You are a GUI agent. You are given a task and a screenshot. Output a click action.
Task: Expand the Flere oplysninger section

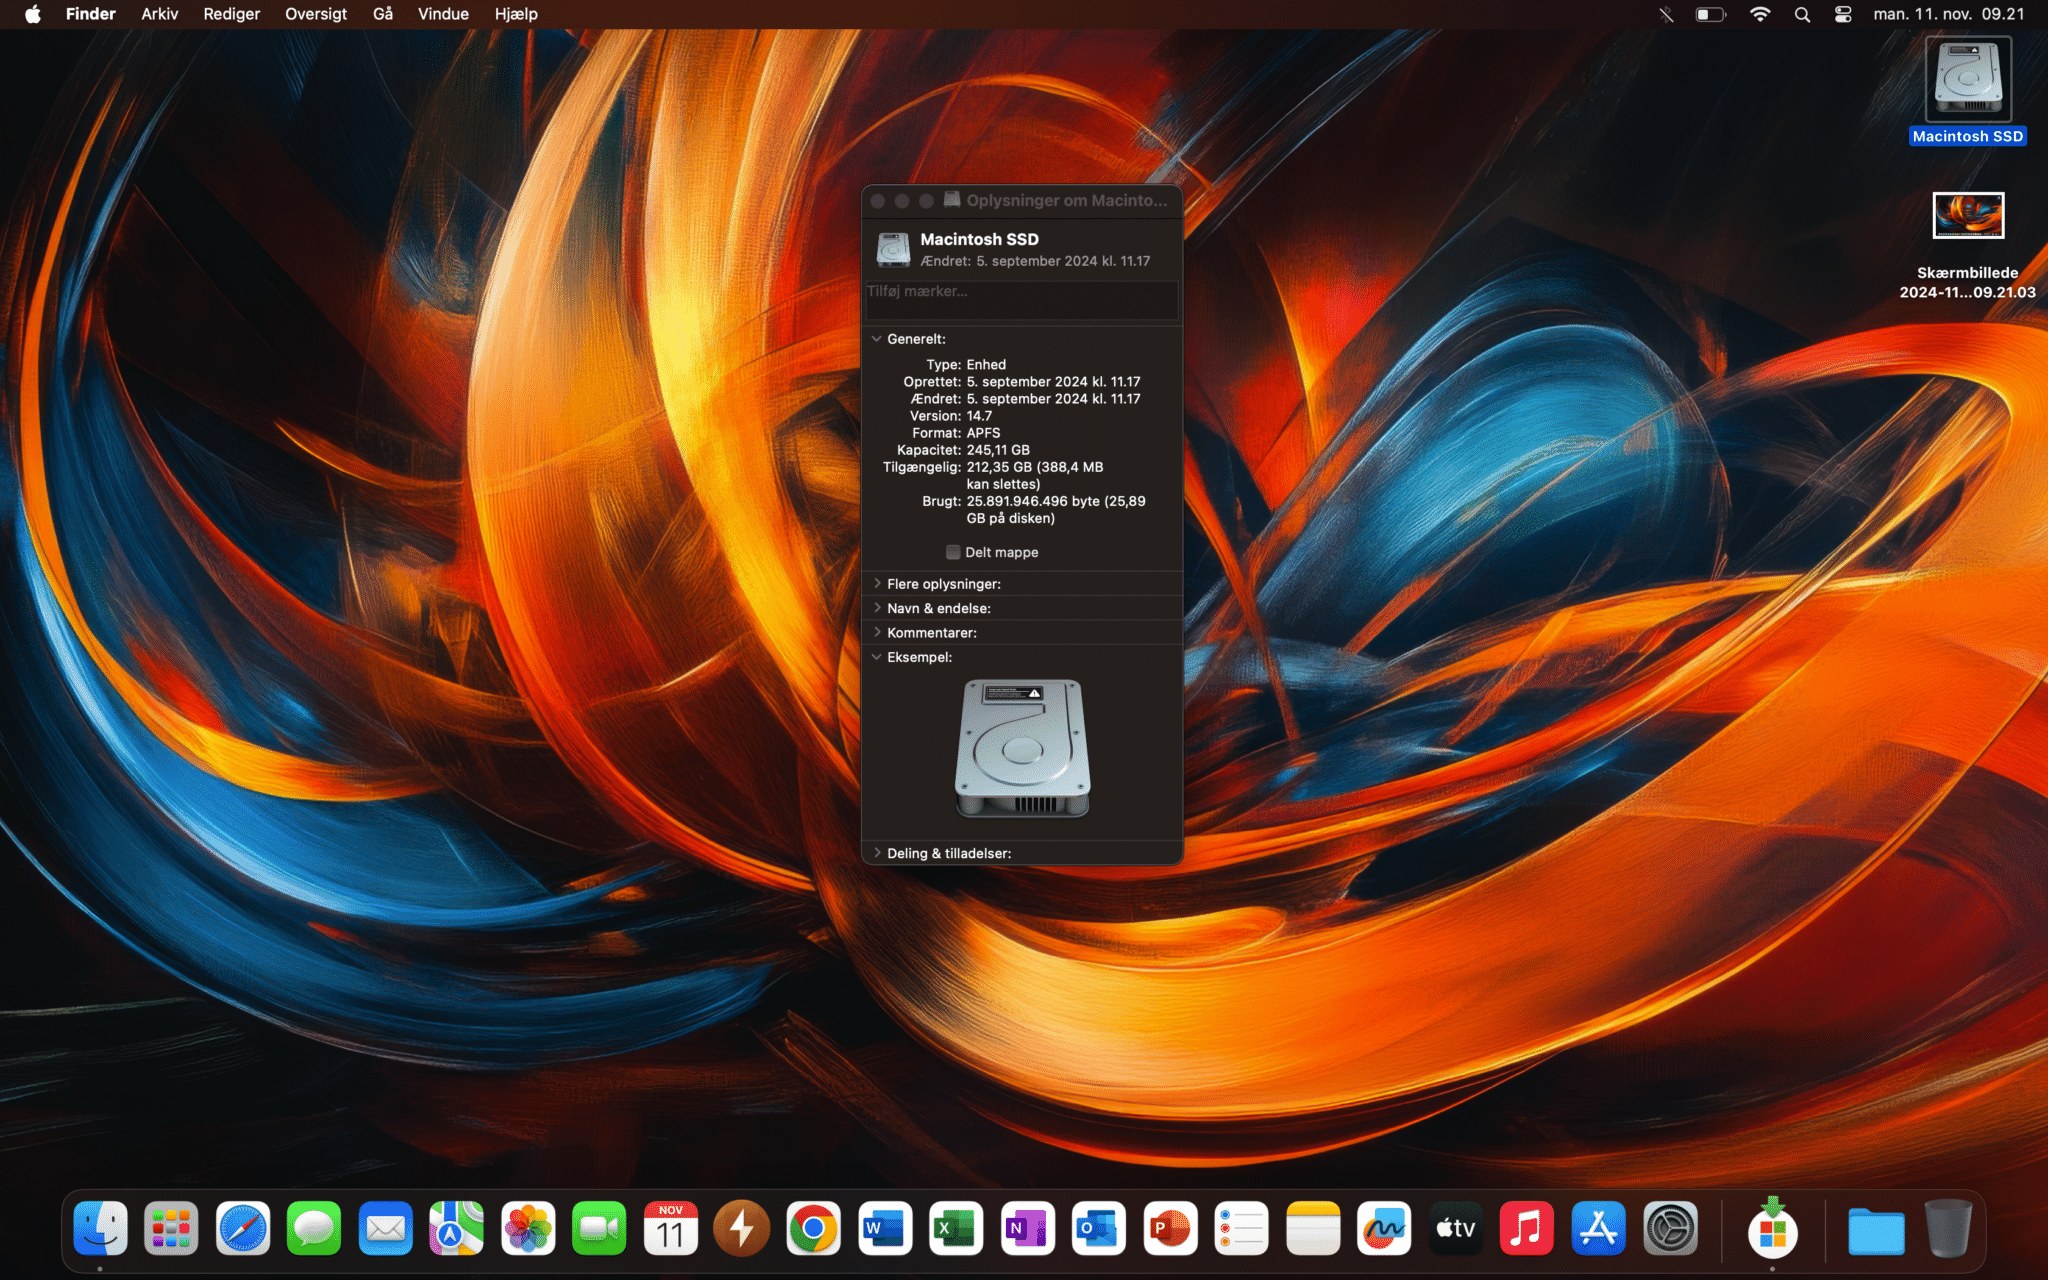[x=877, y=584]
